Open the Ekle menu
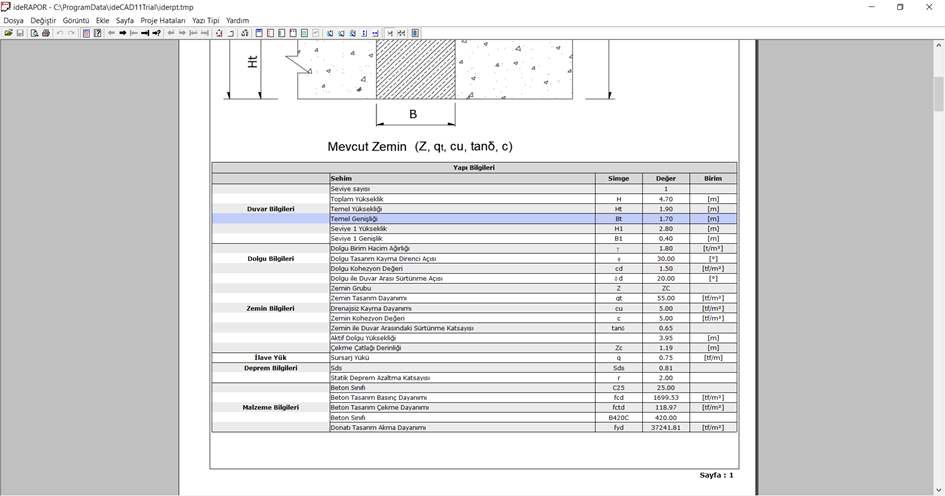 pyautogui.click(x=102, y=20)
